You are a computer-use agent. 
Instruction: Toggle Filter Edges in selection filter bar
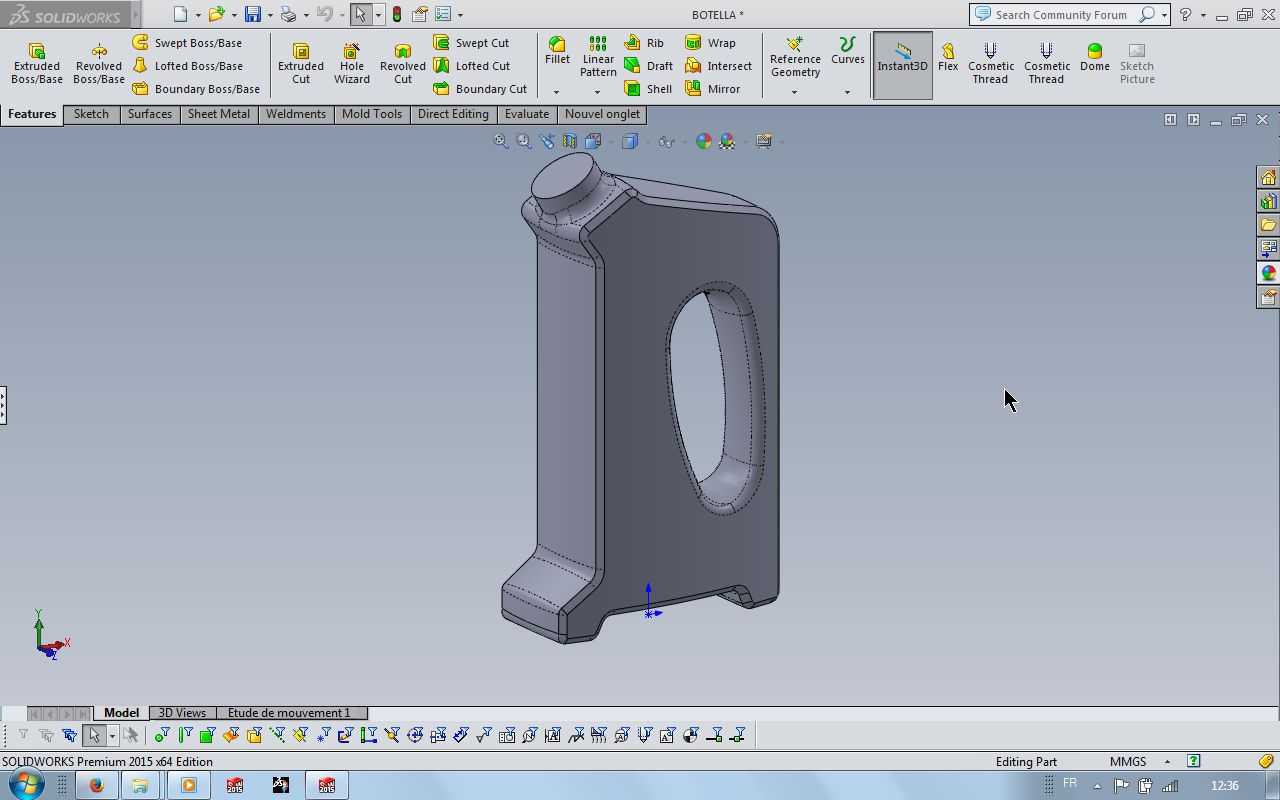pyautogui.click(x=185, y=736)
